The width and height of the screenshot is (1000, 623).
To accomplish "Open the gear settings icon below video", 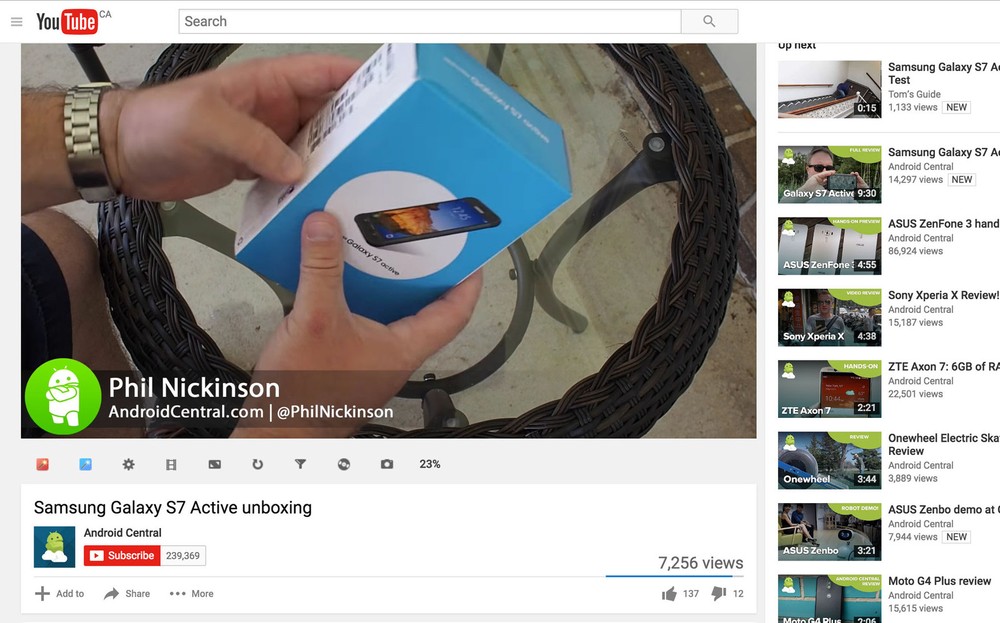I will coord(128,464).
